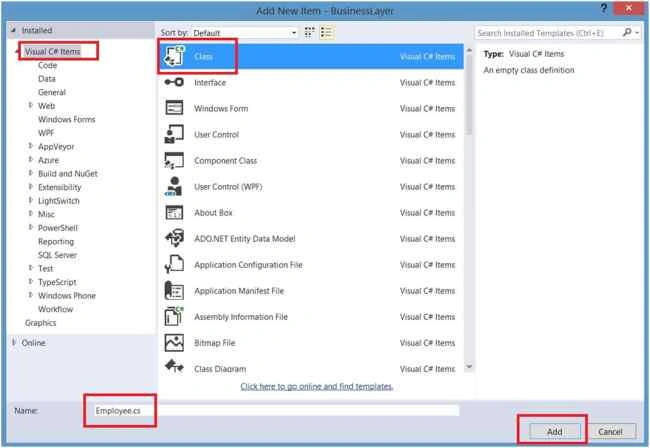Switch to medium icons list view
650x448 pixels.
(x=327, y=32)
